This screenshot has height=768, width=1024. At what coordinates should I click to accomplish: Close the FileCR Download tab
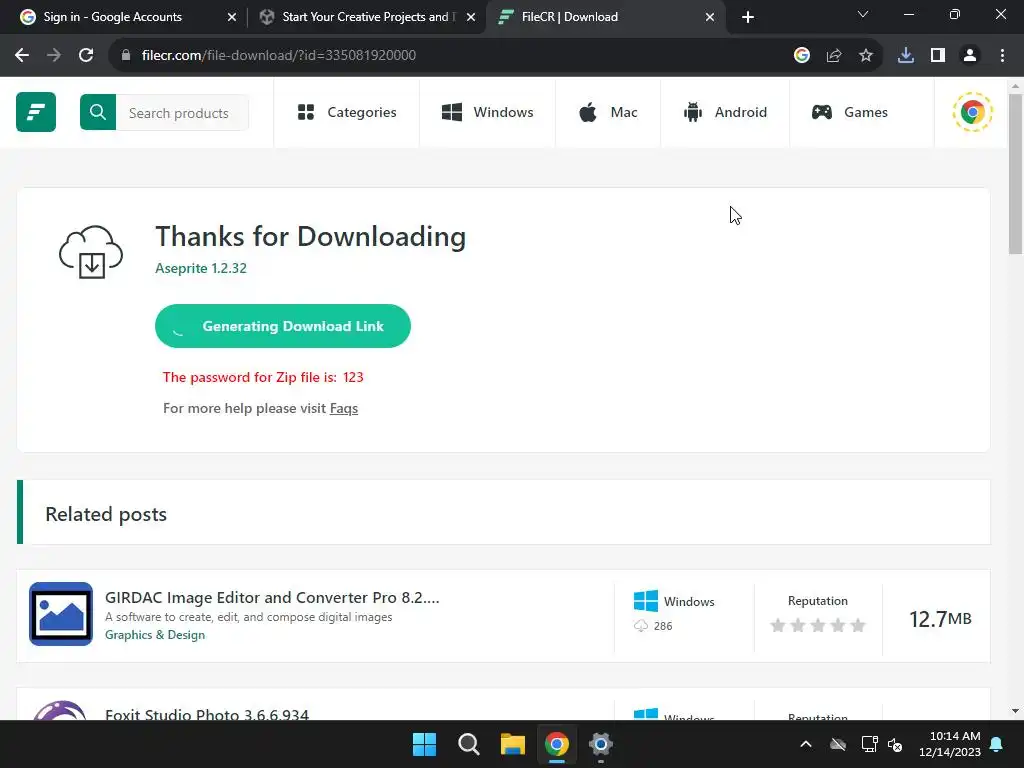tap(710, 17)
